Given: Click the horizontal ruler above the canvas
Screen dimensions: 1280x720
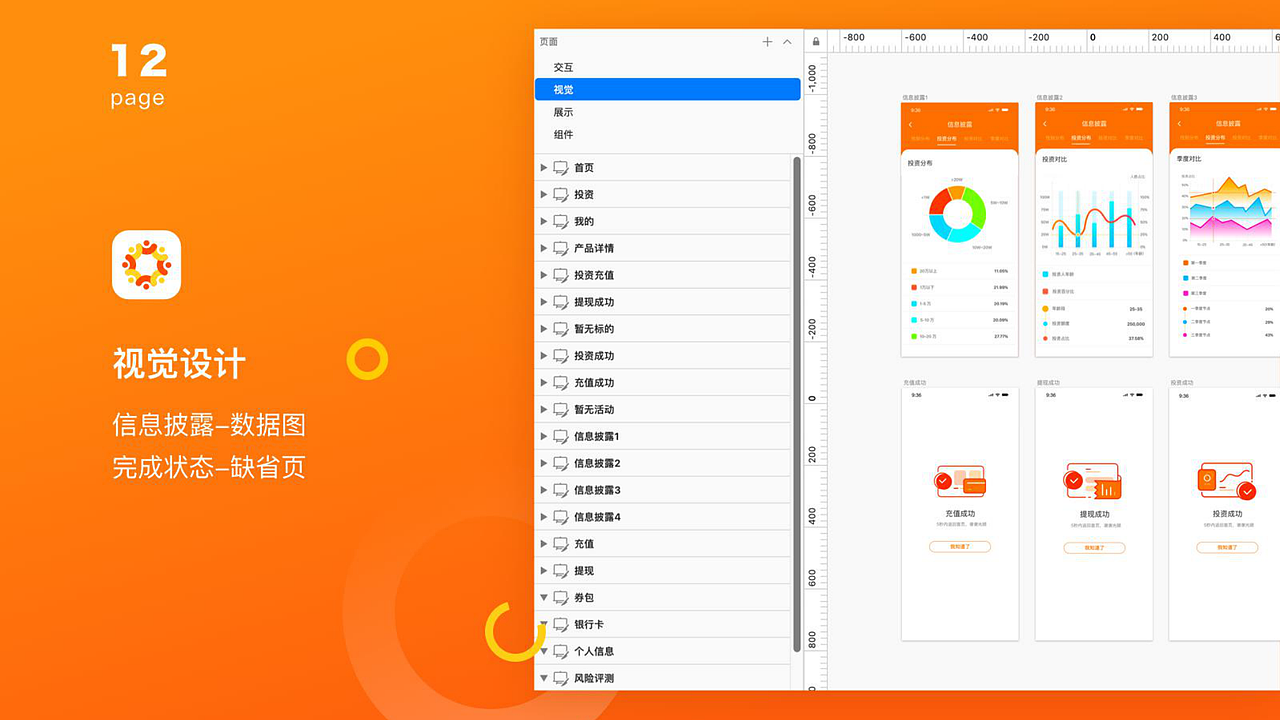Looking at the screenshot, I should pyautogui.click(x=1054, y=41).
